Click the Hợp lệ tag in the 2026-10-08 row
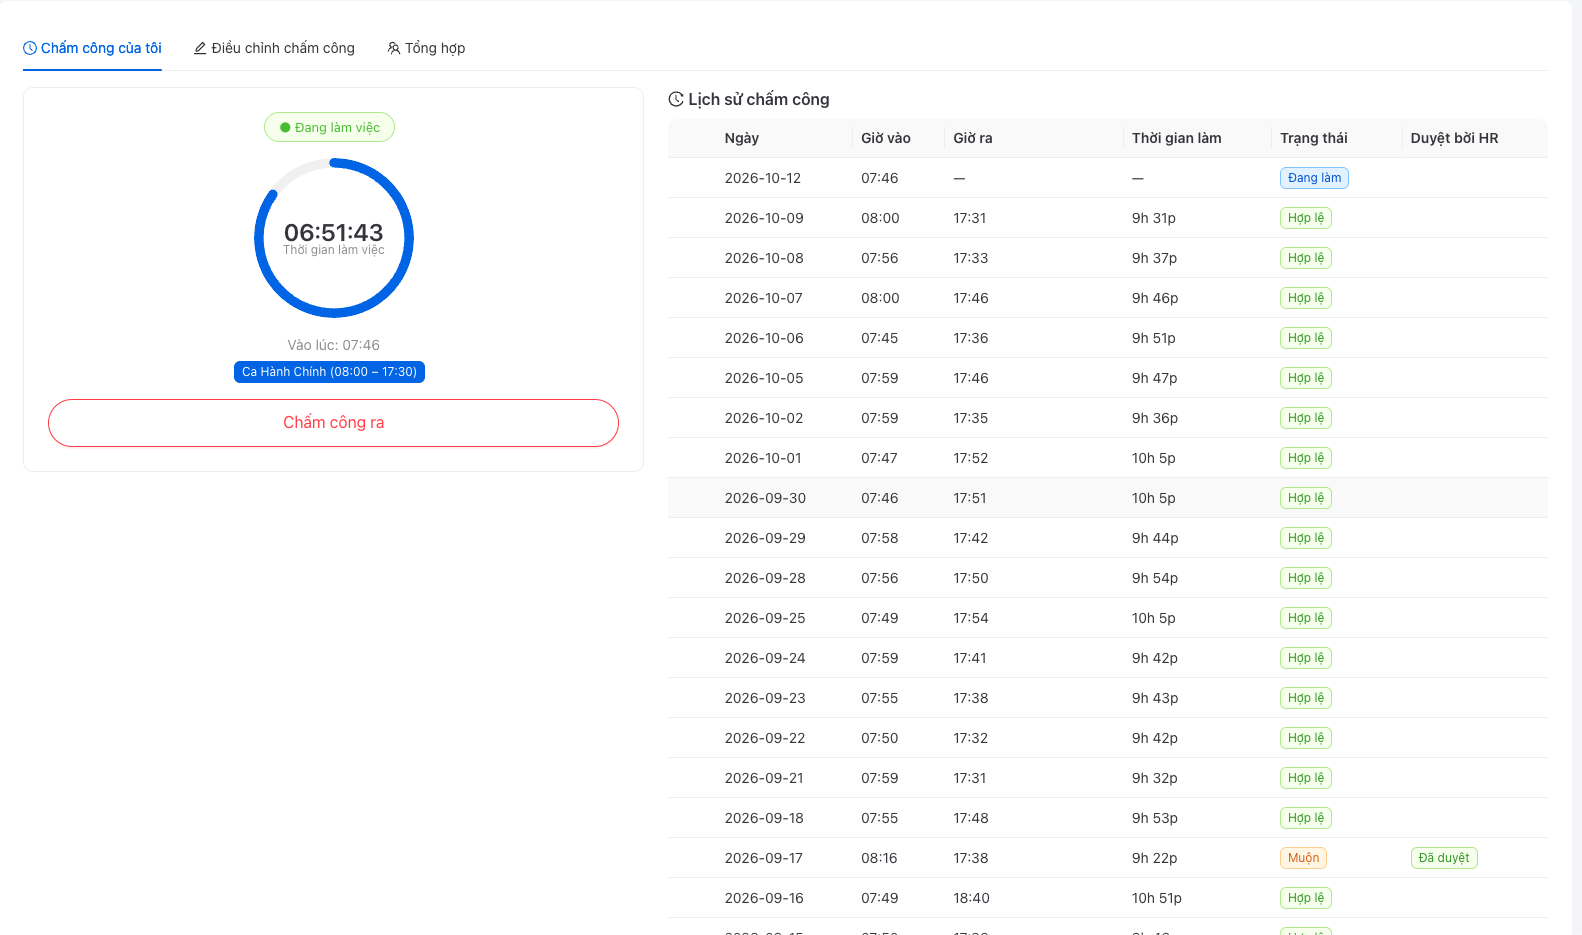 tap(1306, 258)
